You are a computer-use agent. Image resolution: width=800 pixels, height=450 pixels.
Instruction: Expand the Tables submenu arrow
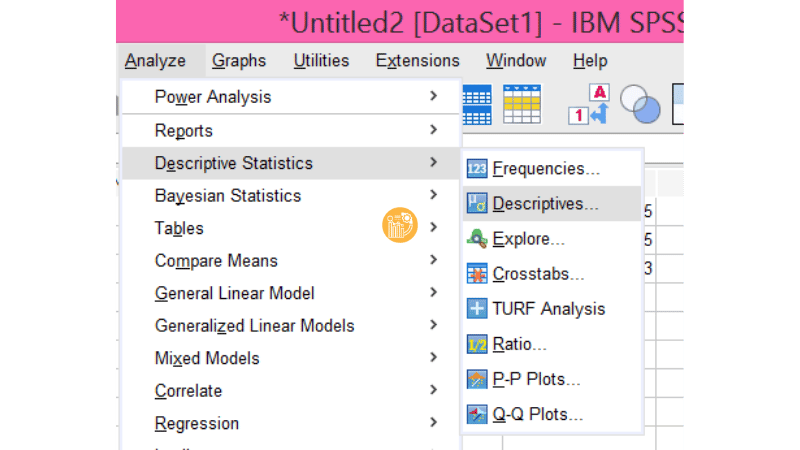(x=433, y=228)
